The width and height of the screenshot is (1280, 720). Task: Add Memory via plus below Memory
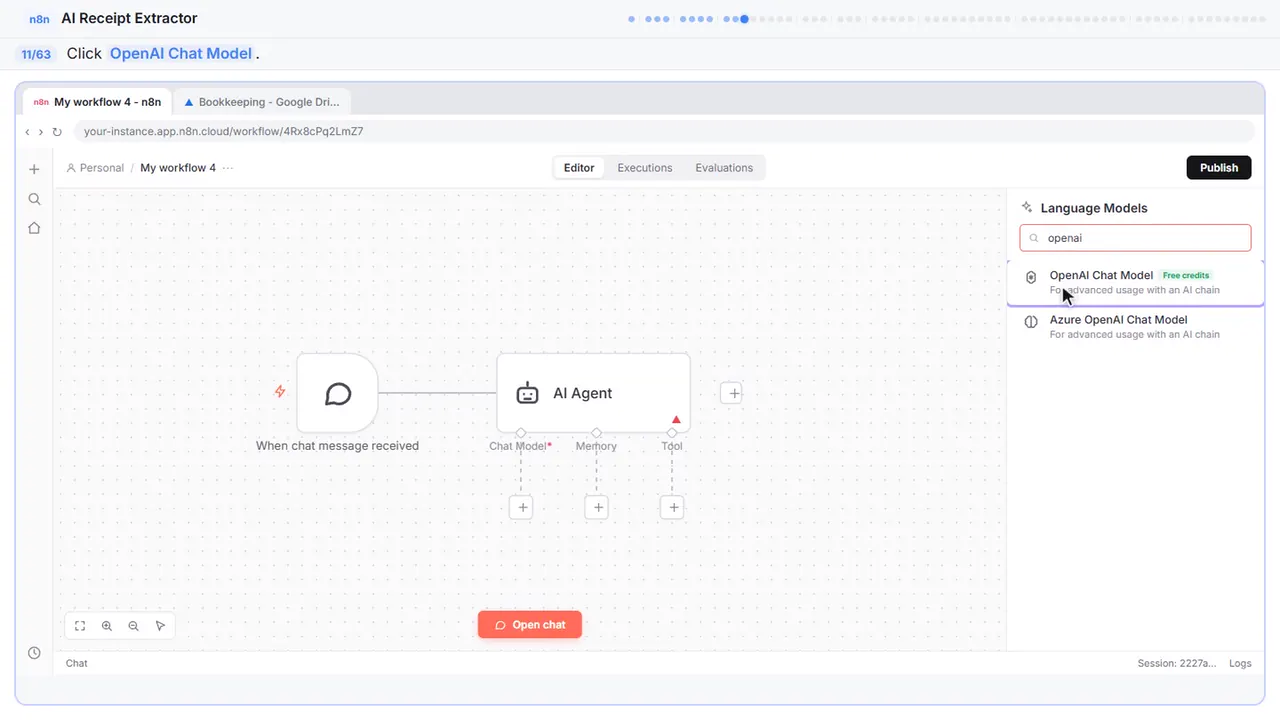pos(597,508)
